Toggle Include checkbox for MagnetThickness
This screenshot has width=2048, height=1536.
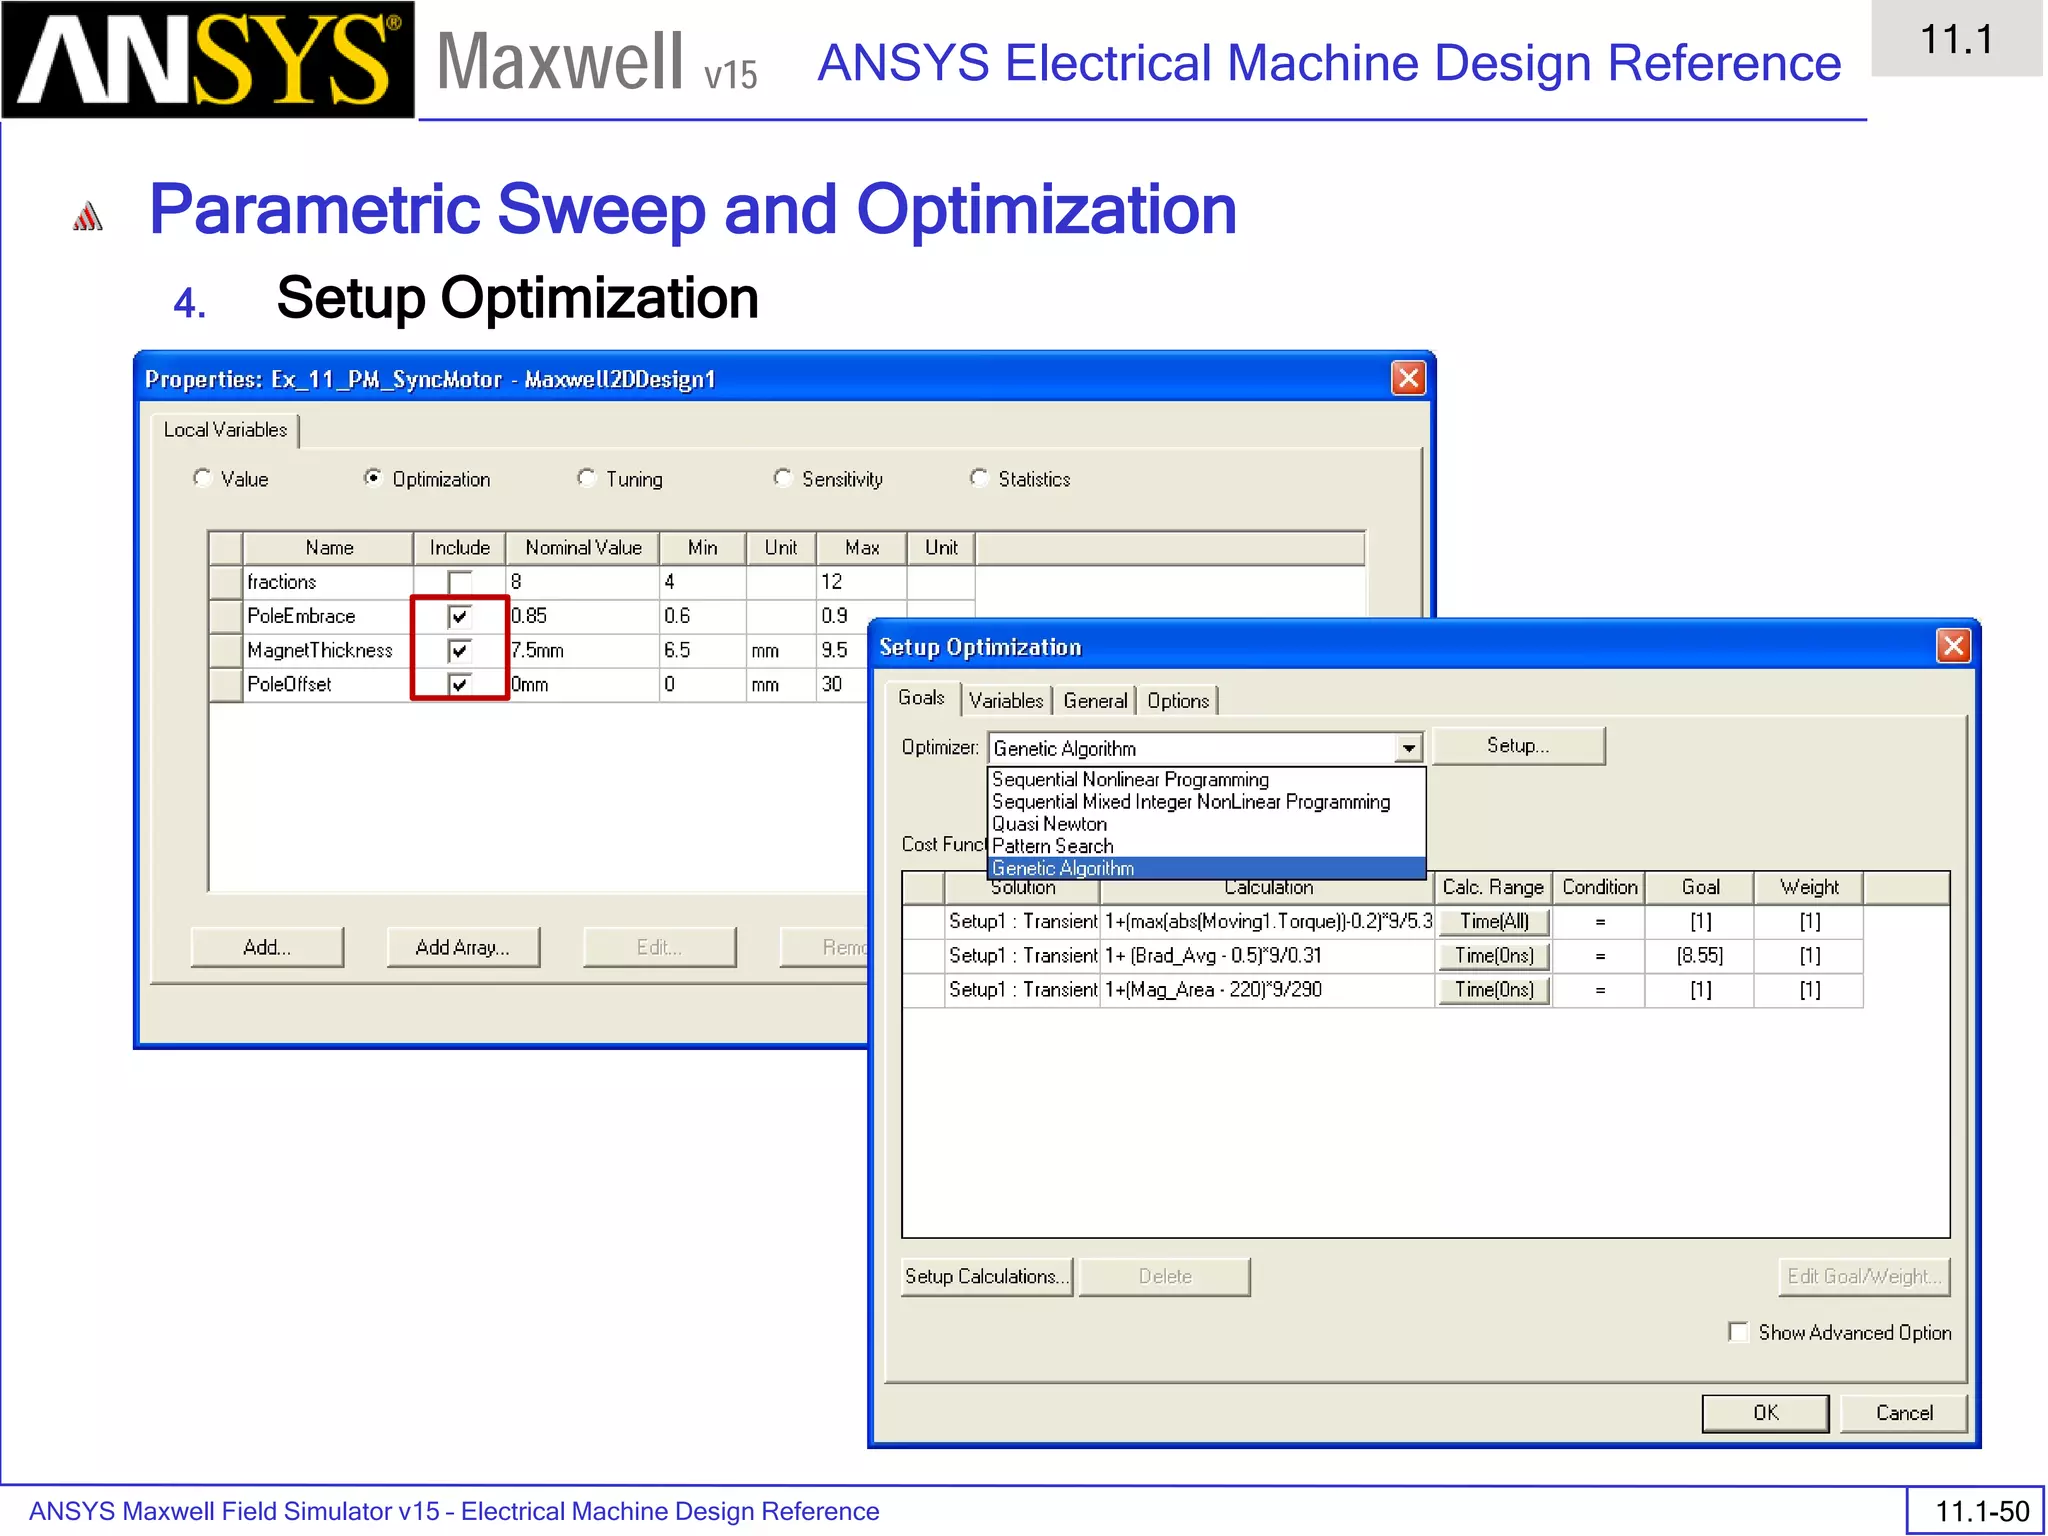[460, 650]
